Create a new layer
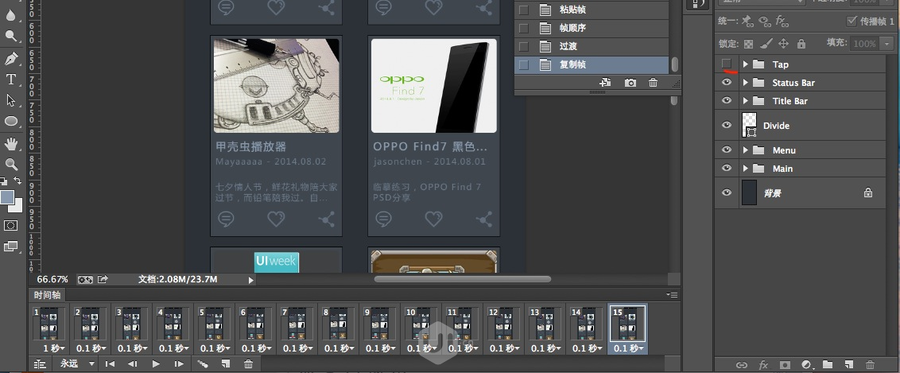The image size is (900, 373). click(849, 364)
